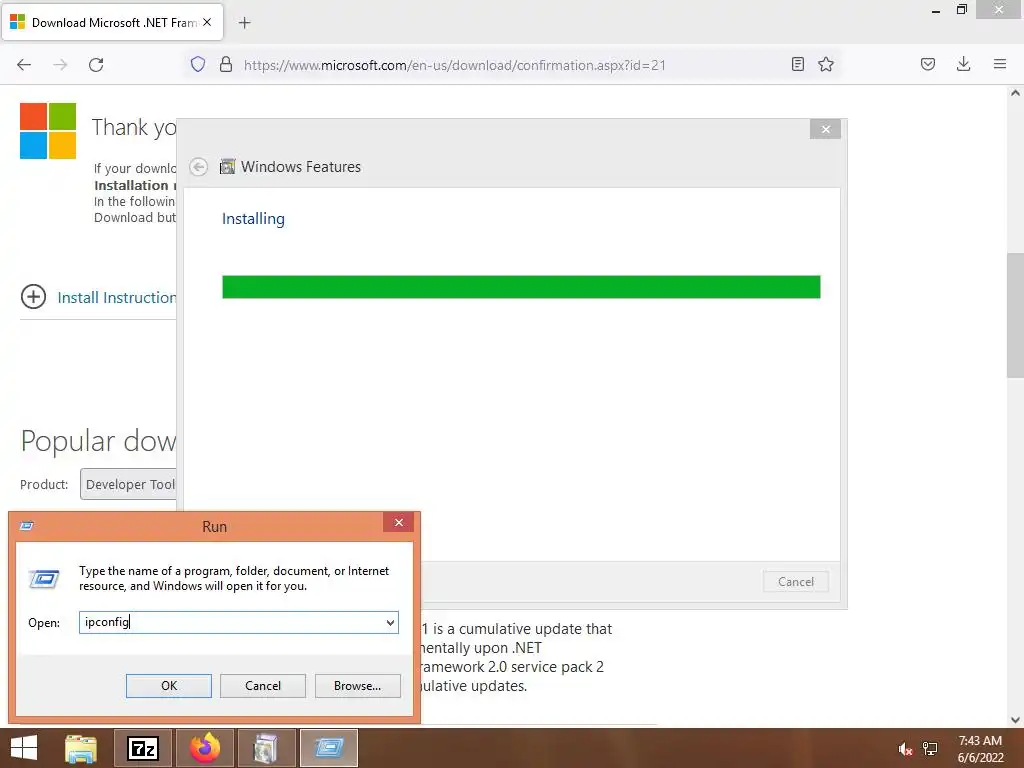Viewport: 1024px width, 768px height.
Task: Open the taskbar clock showing 7:43 AM
Action: 980,749
